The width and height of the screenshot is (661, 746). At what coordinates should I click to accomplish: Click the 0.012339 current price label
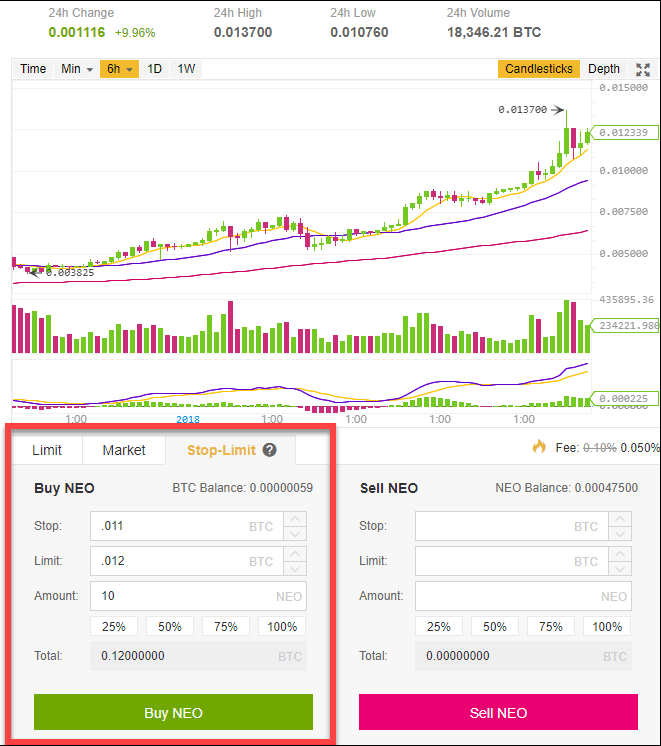coord(623,133)
